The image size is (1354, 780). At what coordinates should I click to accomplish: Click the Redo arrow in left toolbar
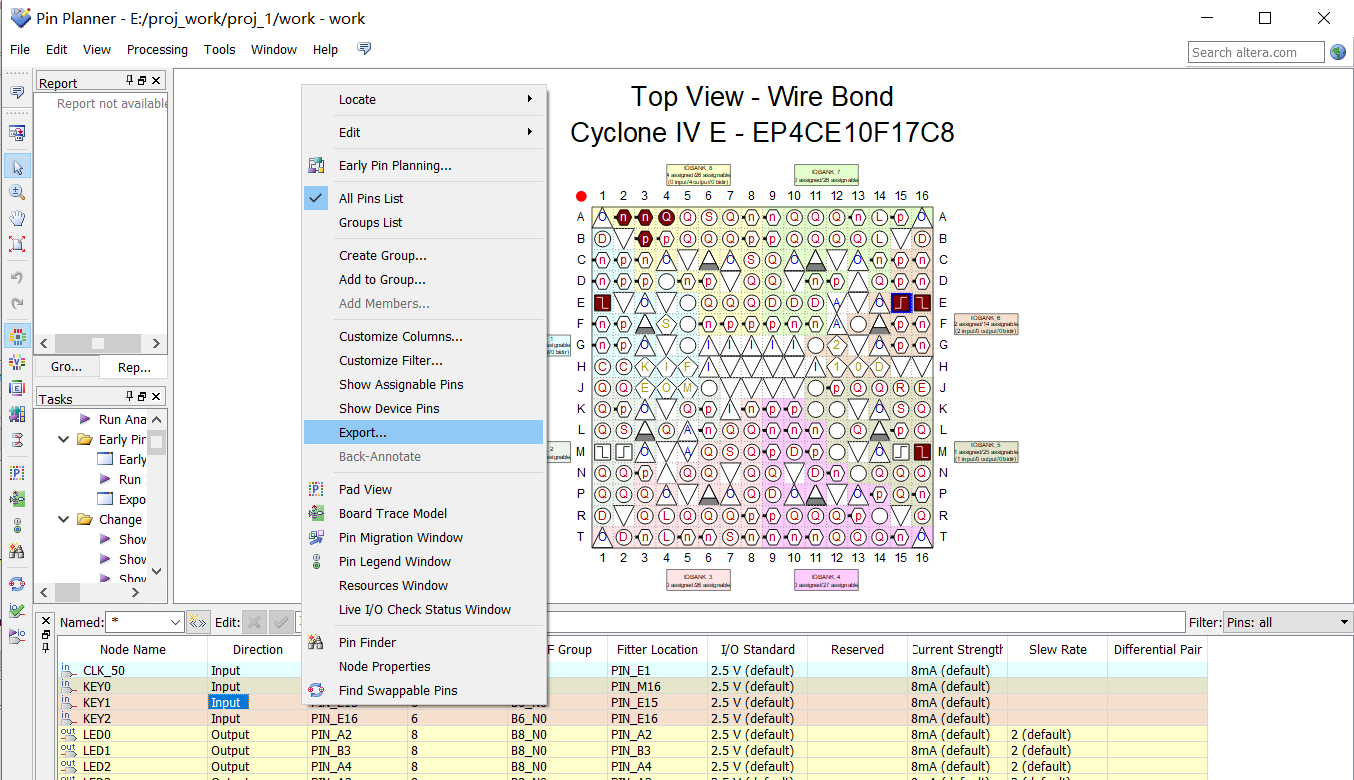17,303
